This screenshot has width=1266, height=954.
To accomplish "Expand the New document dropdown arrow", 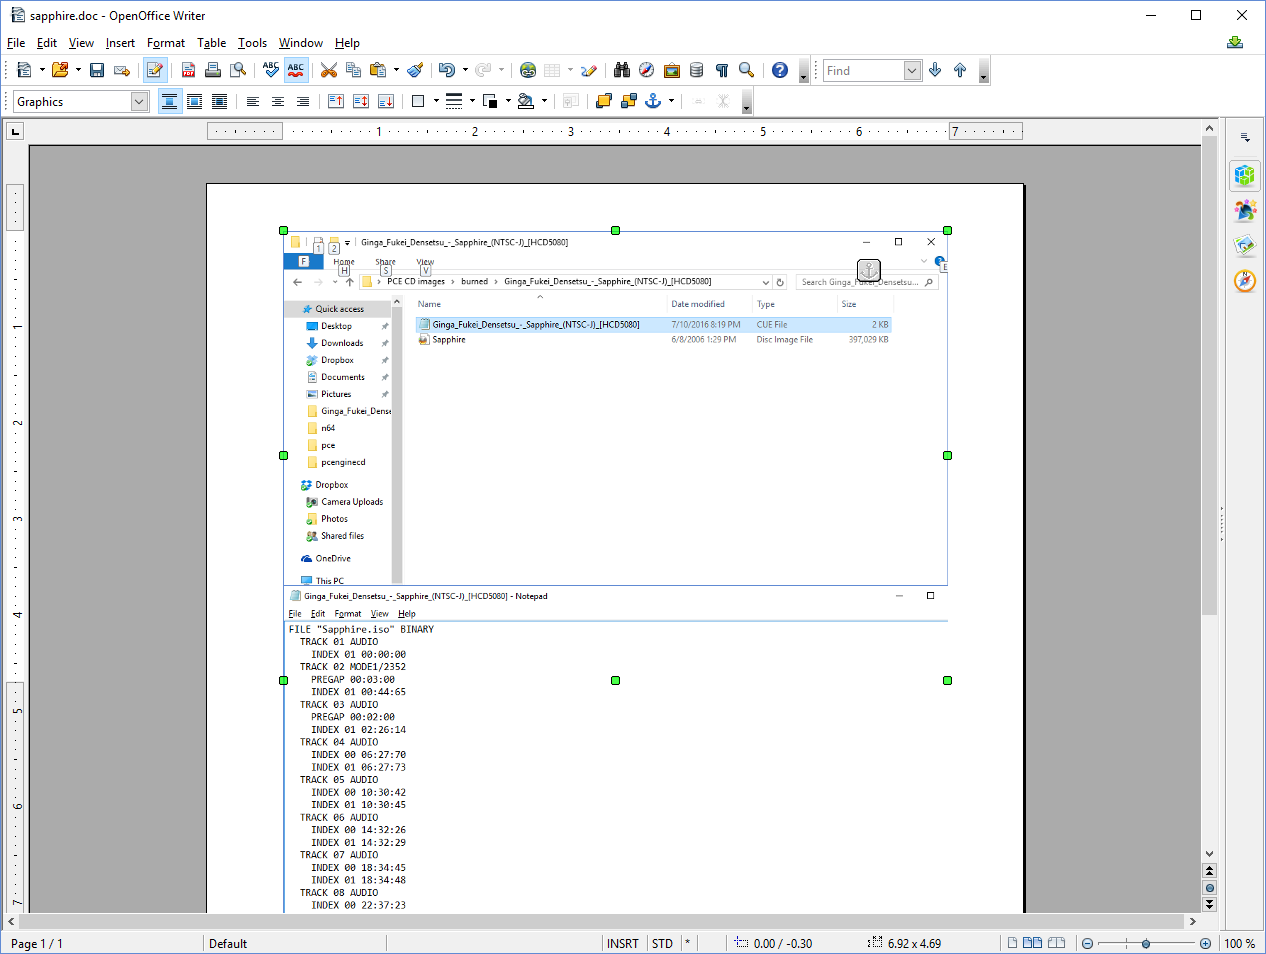I will [x=42, y=70].
